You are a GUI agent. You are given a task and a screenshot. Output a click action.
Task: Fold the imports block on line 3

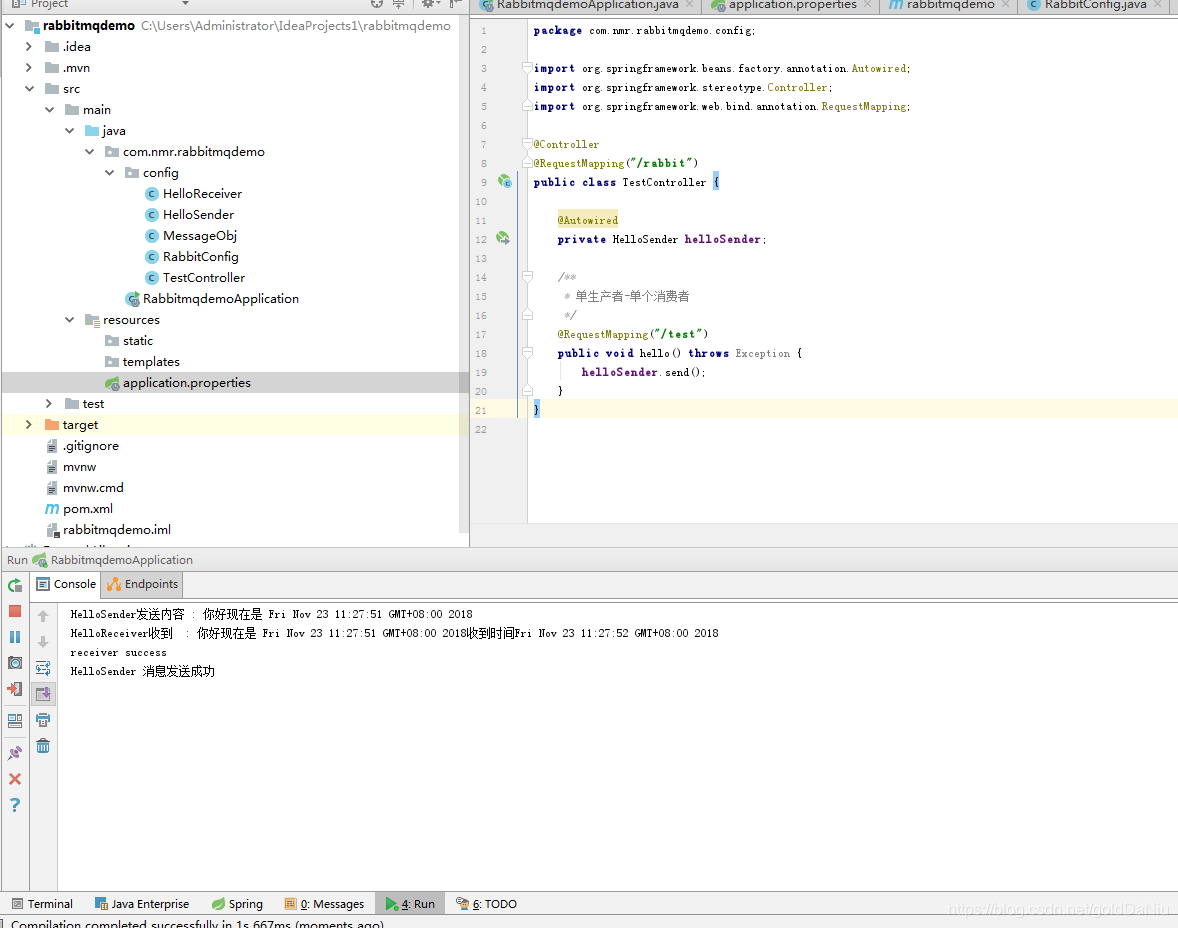(x=527, y=68)
